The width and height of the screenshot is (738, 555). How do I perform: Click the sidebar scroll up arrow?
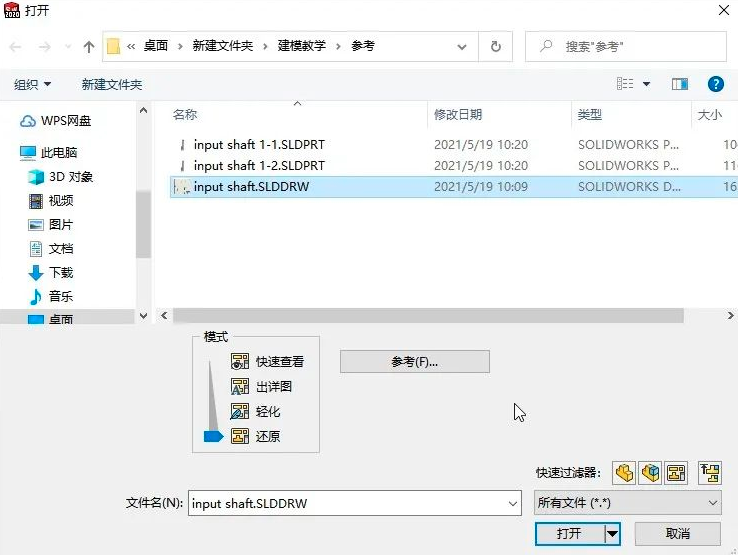tap(144, 111)
